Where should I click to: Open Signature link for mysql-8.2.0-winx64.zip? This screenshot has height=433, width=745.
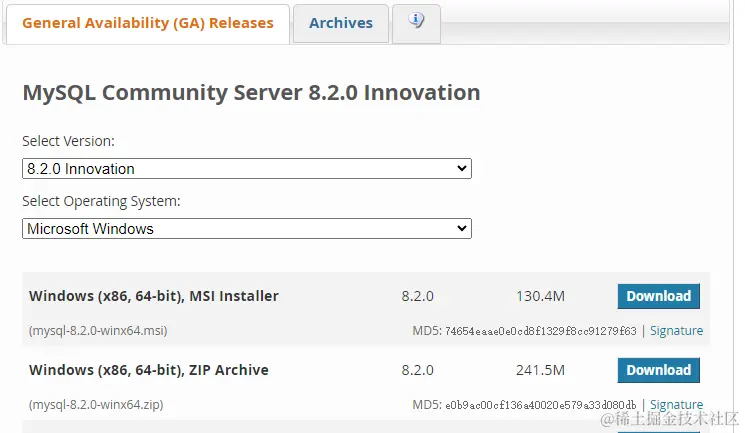[676, 404]
